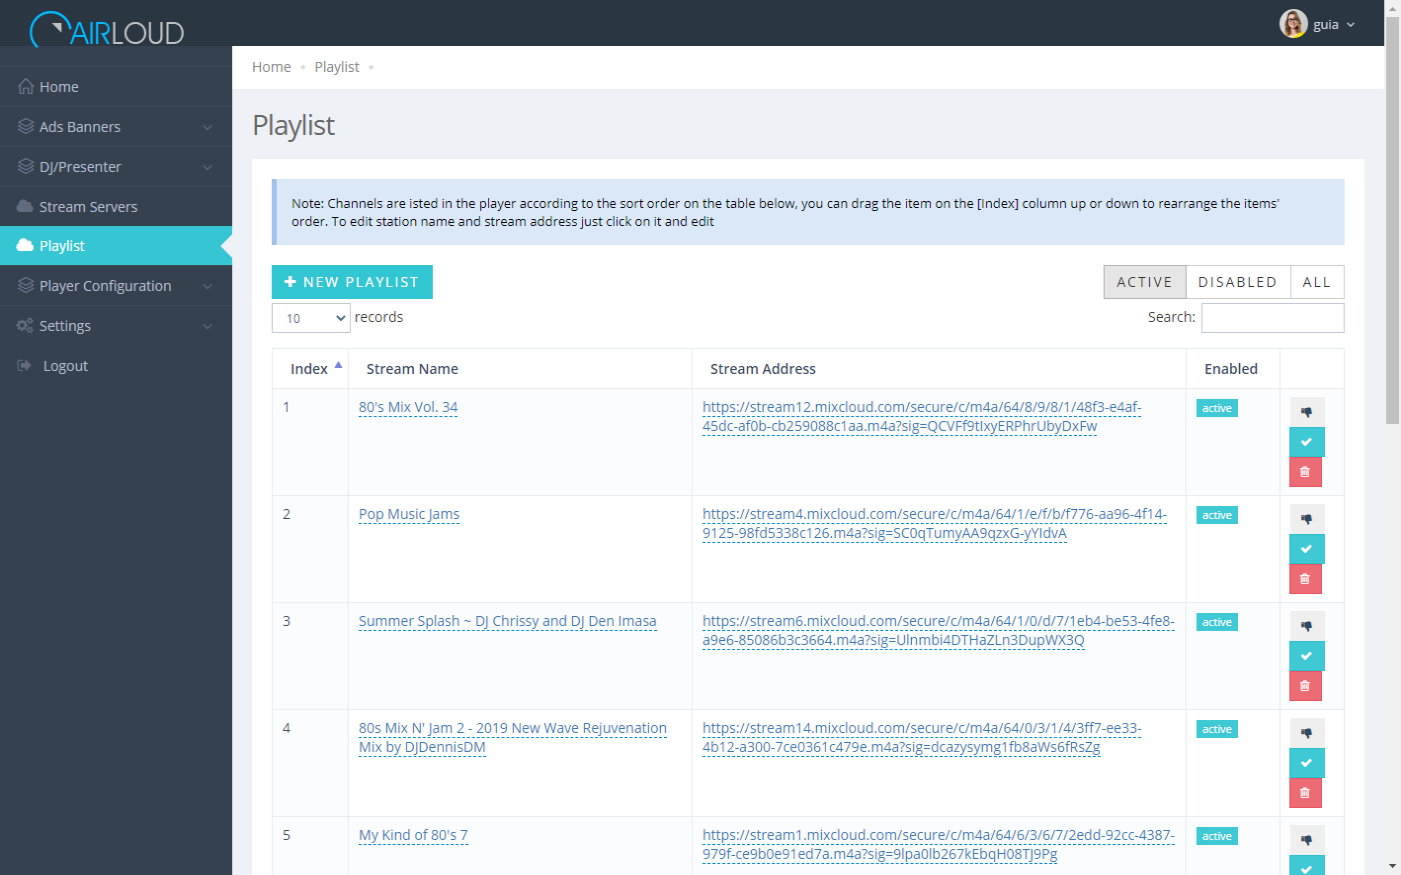Edit stream6.mixcloud.com stream address
Viewport: 1401px width, 875px height.
click(938, 630)
